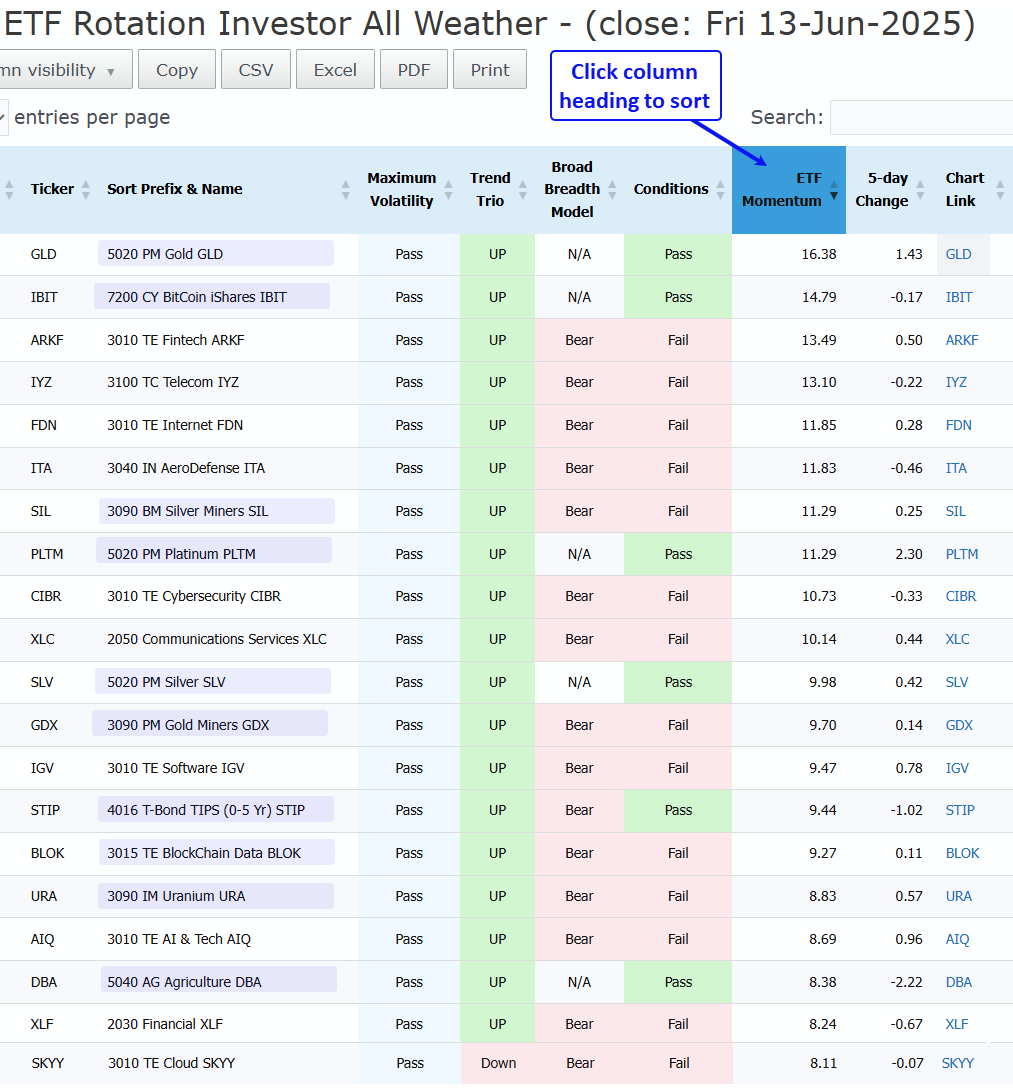This screenshot has height=1090, width=1013.
Task: Open SKYY chart link
Action: [x=957, y=1064]
